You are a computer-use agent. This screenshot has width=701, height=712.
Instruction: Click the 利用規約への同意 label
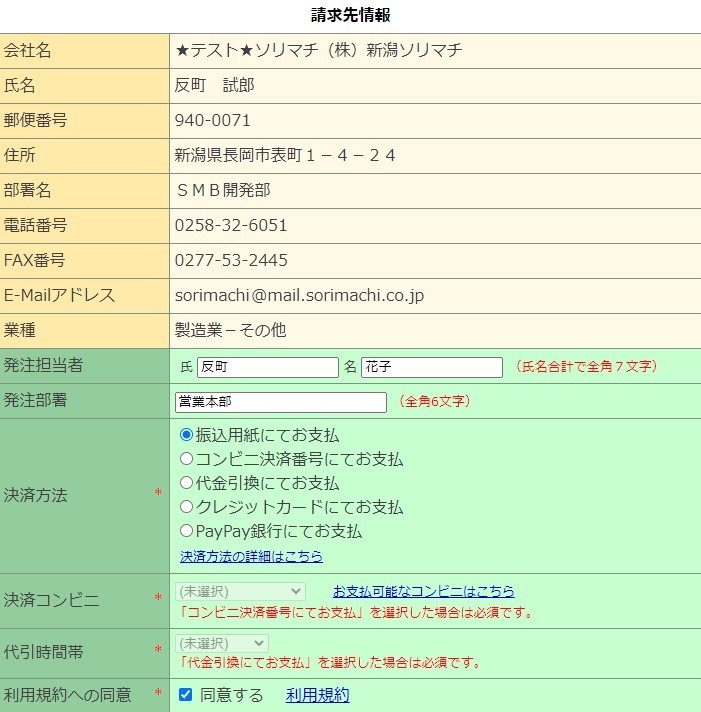click(68, 695)
